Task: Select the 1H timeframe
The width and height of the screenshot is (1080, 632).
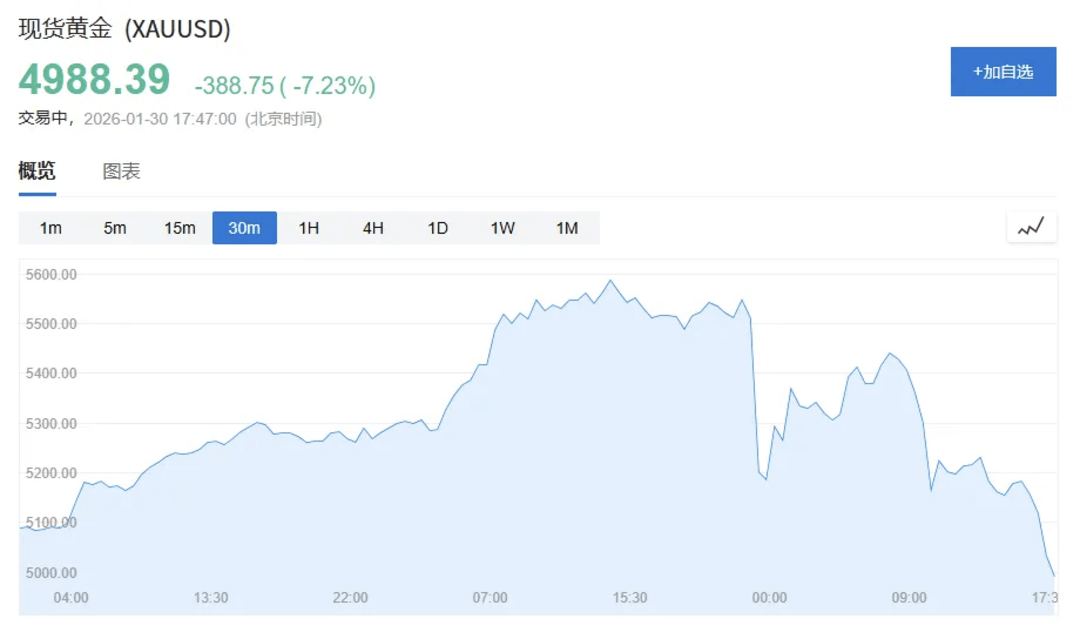Action: coord(308,228)
